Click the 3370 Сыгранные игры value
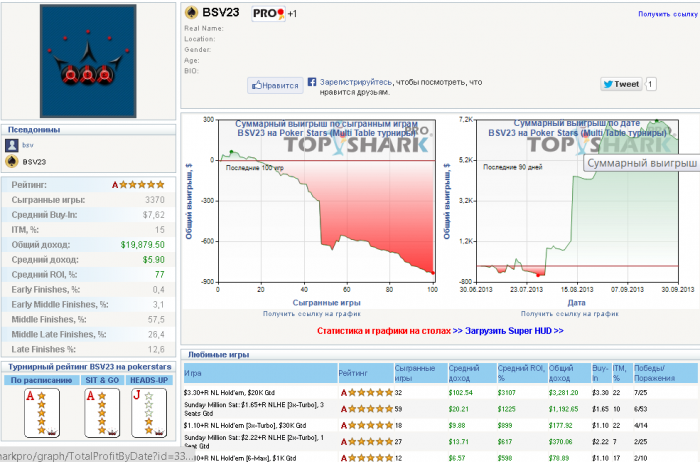This screenshot has height=462, width=700. (154, 200)
